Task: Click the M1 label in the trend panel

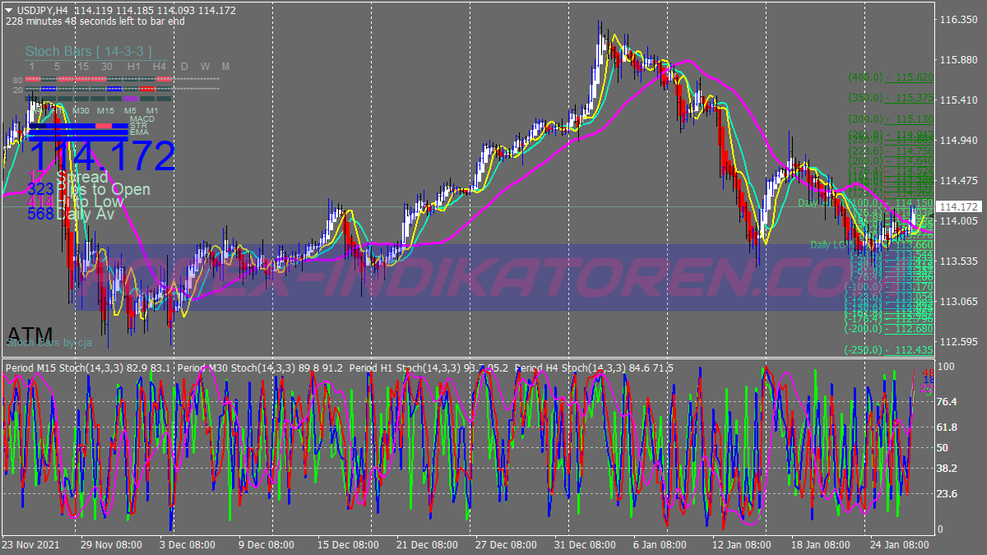Action: pyautogui.click(x=152, y=111)
